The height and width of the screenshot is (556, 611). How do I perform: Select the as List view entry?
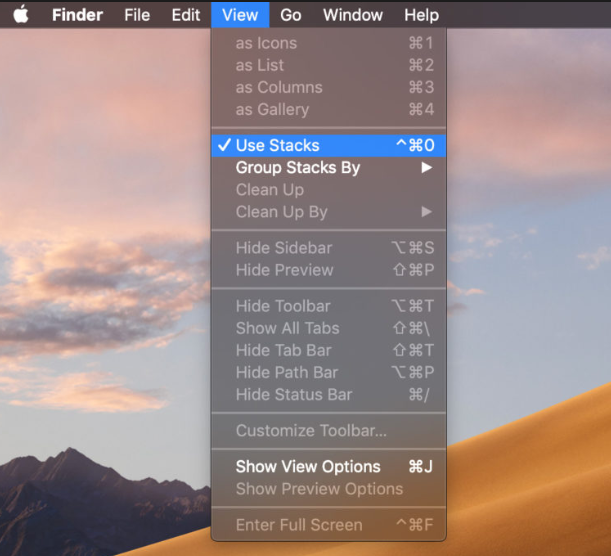(260, 65)
